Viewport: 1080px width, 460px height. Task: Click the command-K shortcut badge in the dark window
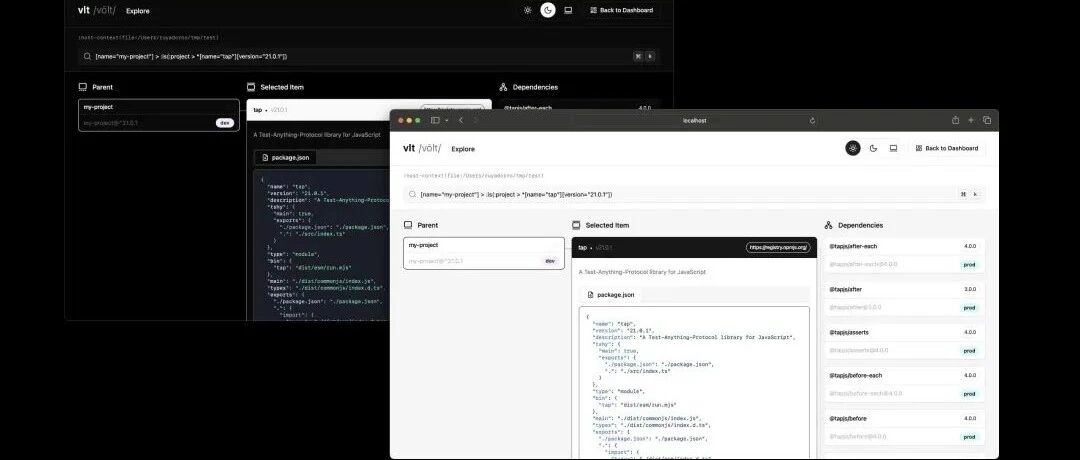click(x=643, y=56)
